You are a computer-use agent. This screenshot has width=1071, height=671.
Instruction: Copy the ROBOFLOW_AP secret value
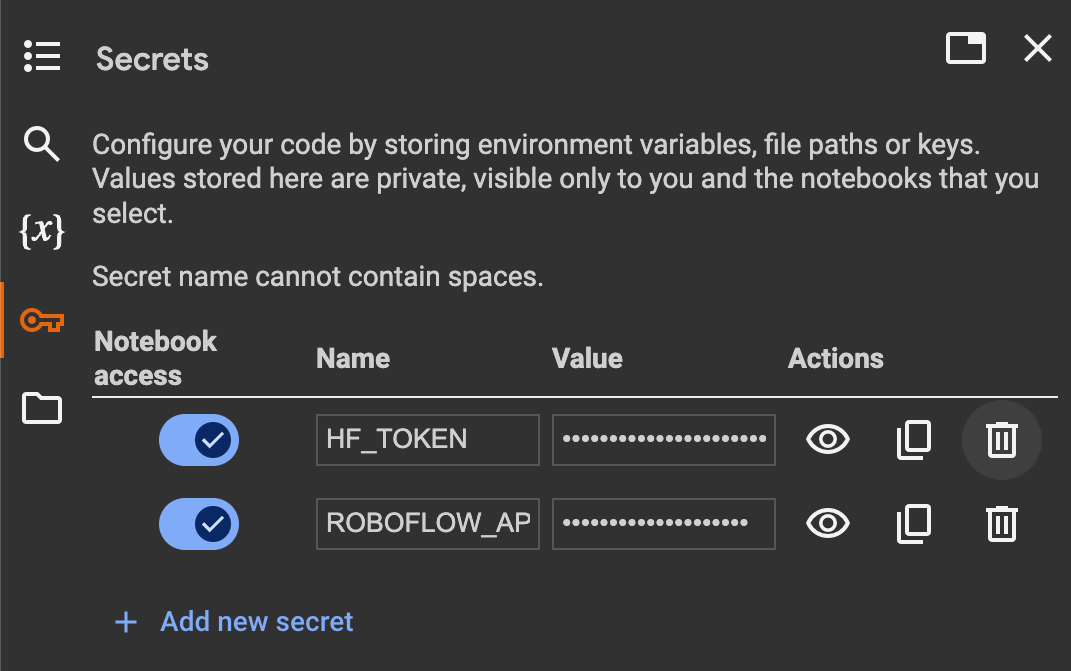[913, 523]
